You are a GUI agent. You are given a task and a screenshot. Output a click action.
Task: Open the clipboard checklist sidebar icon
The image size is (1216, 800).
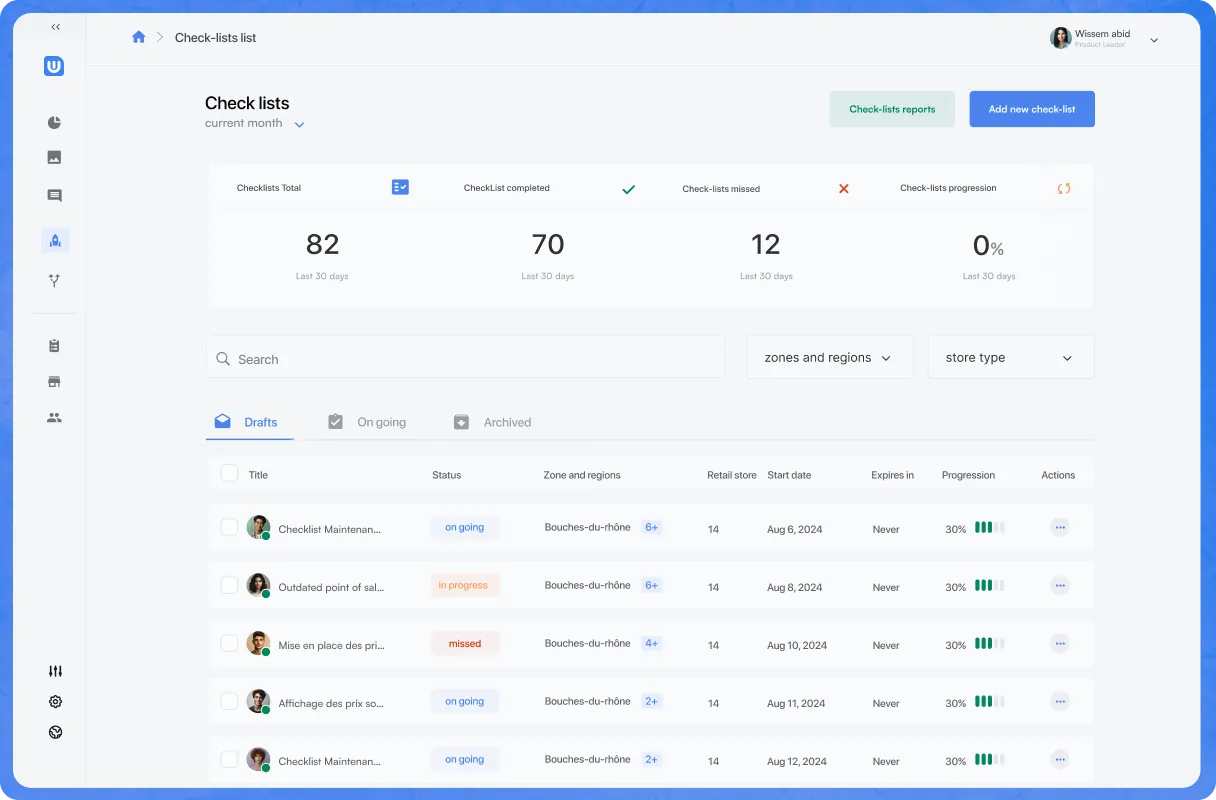[54, 346]
